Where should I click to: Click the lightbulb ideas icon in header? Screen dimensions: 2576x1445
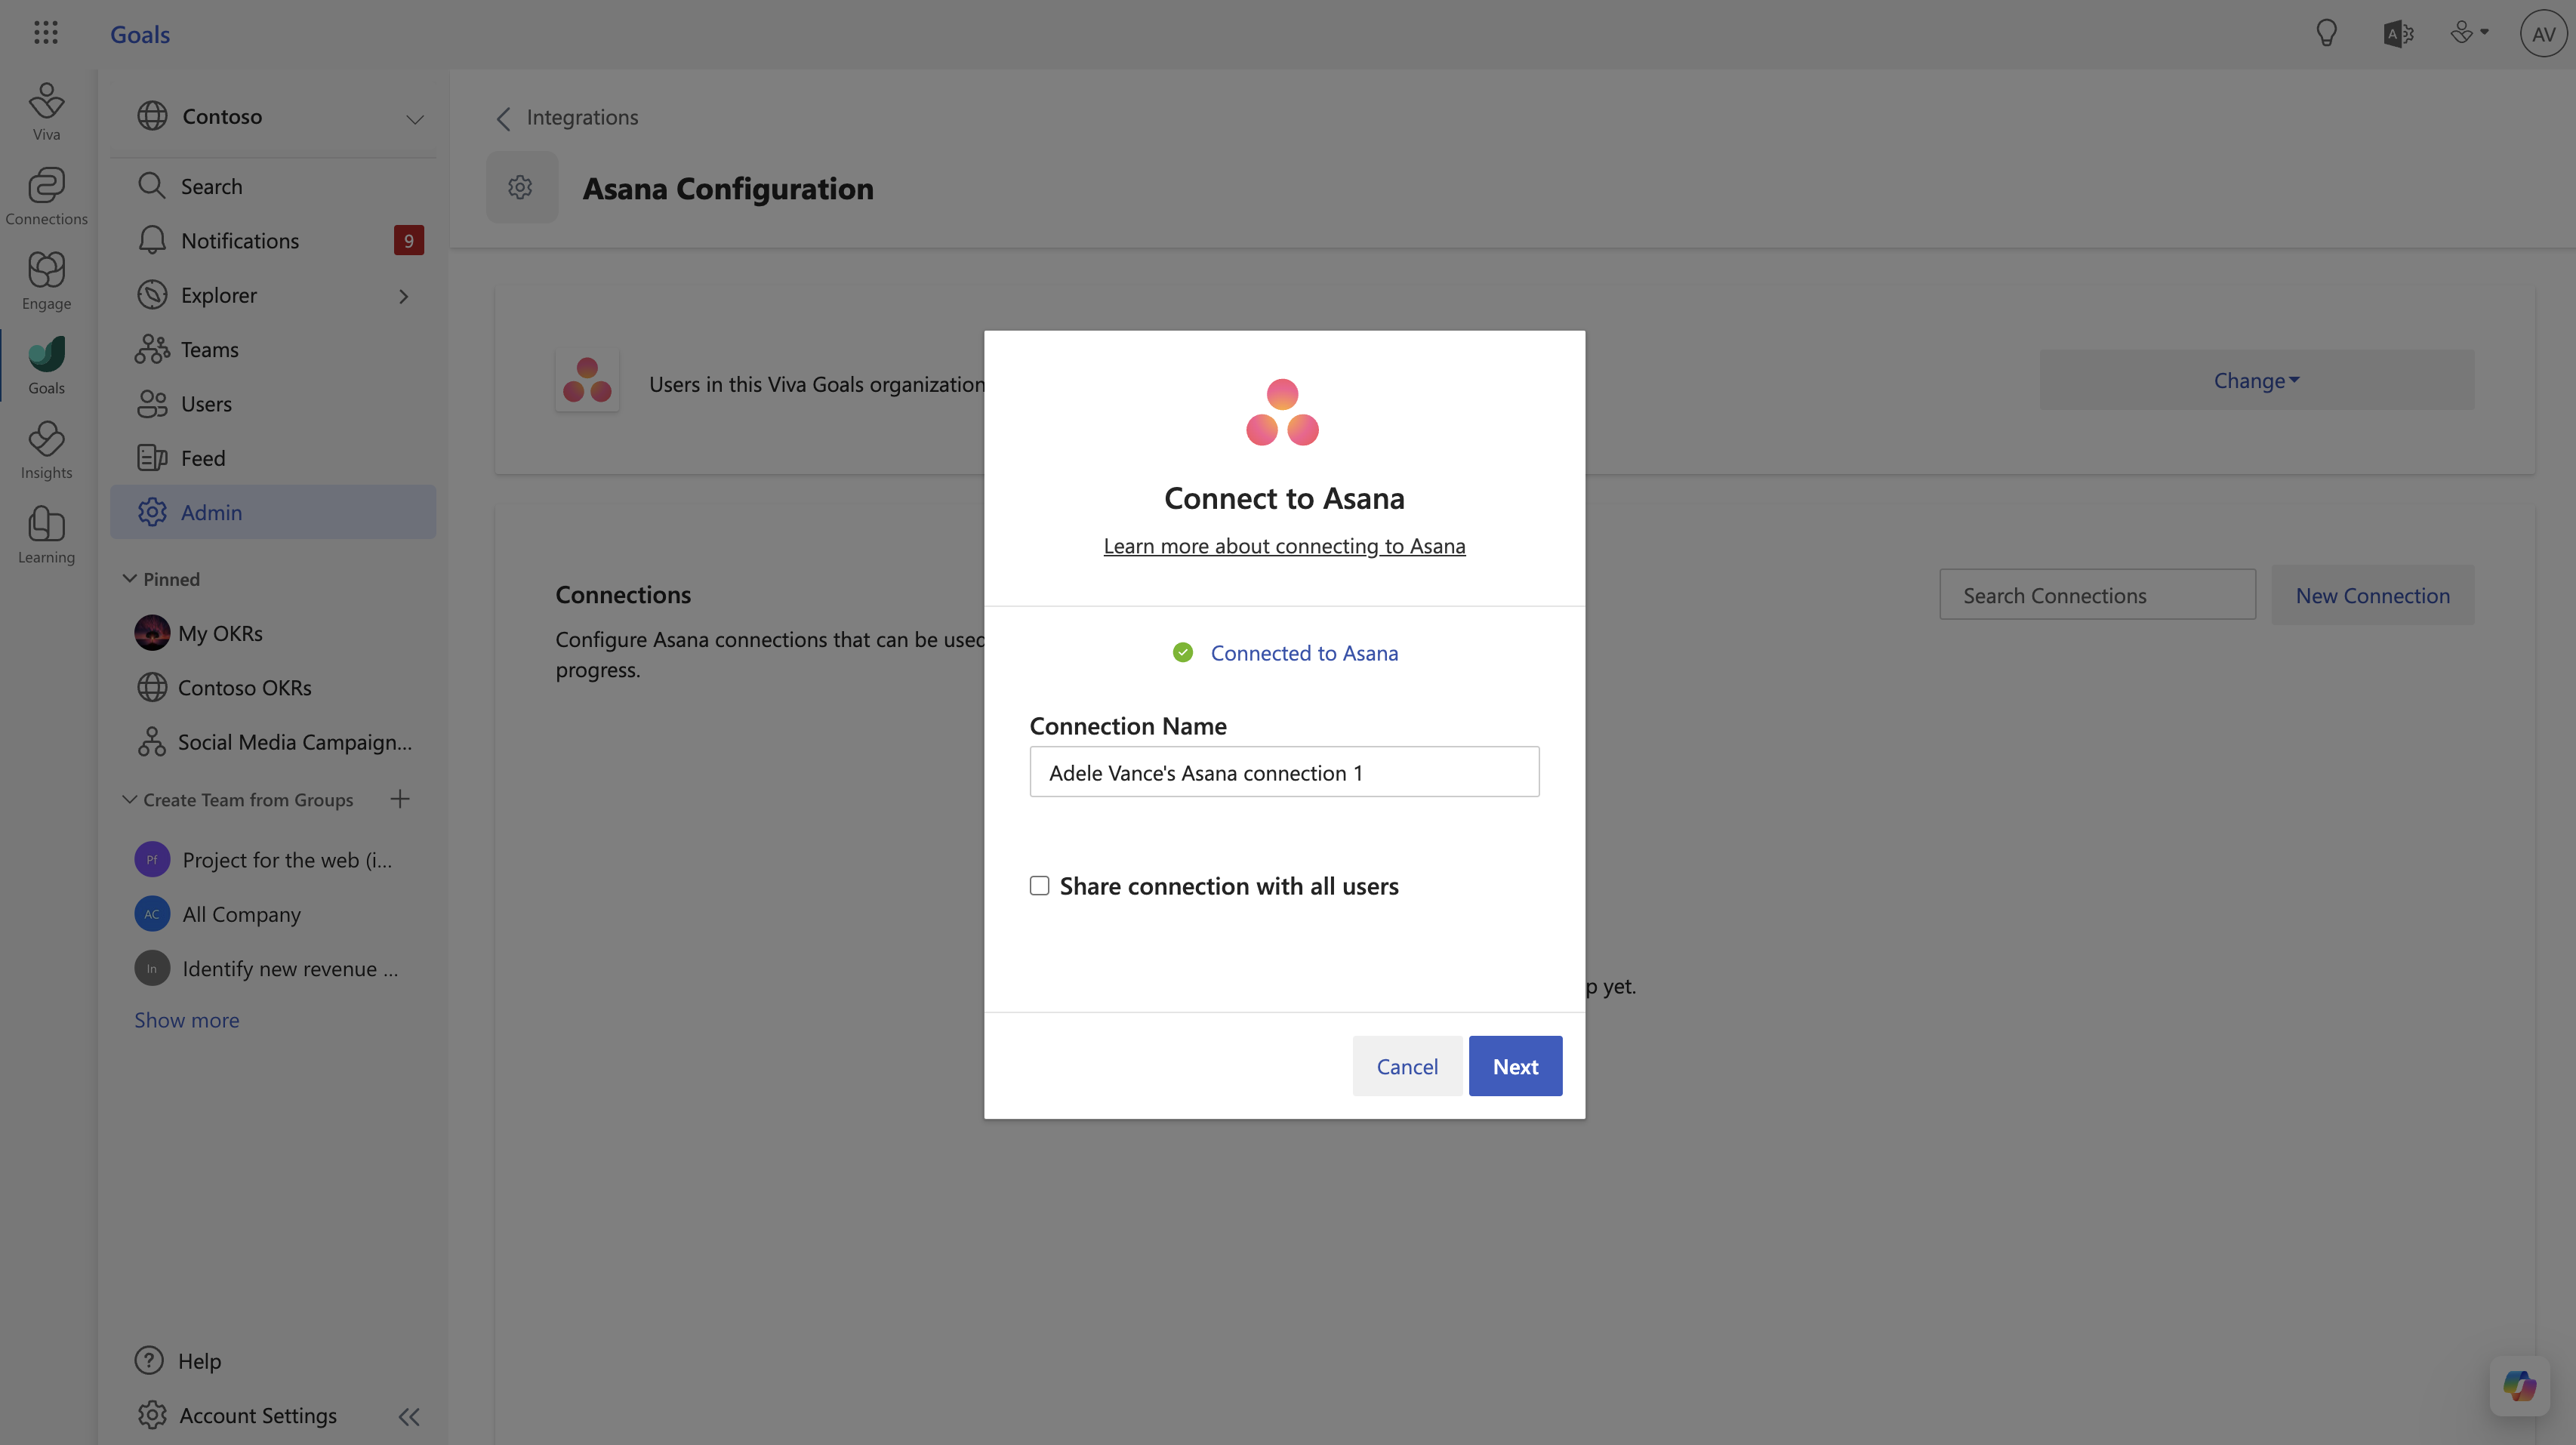[x=2326, y=33]
